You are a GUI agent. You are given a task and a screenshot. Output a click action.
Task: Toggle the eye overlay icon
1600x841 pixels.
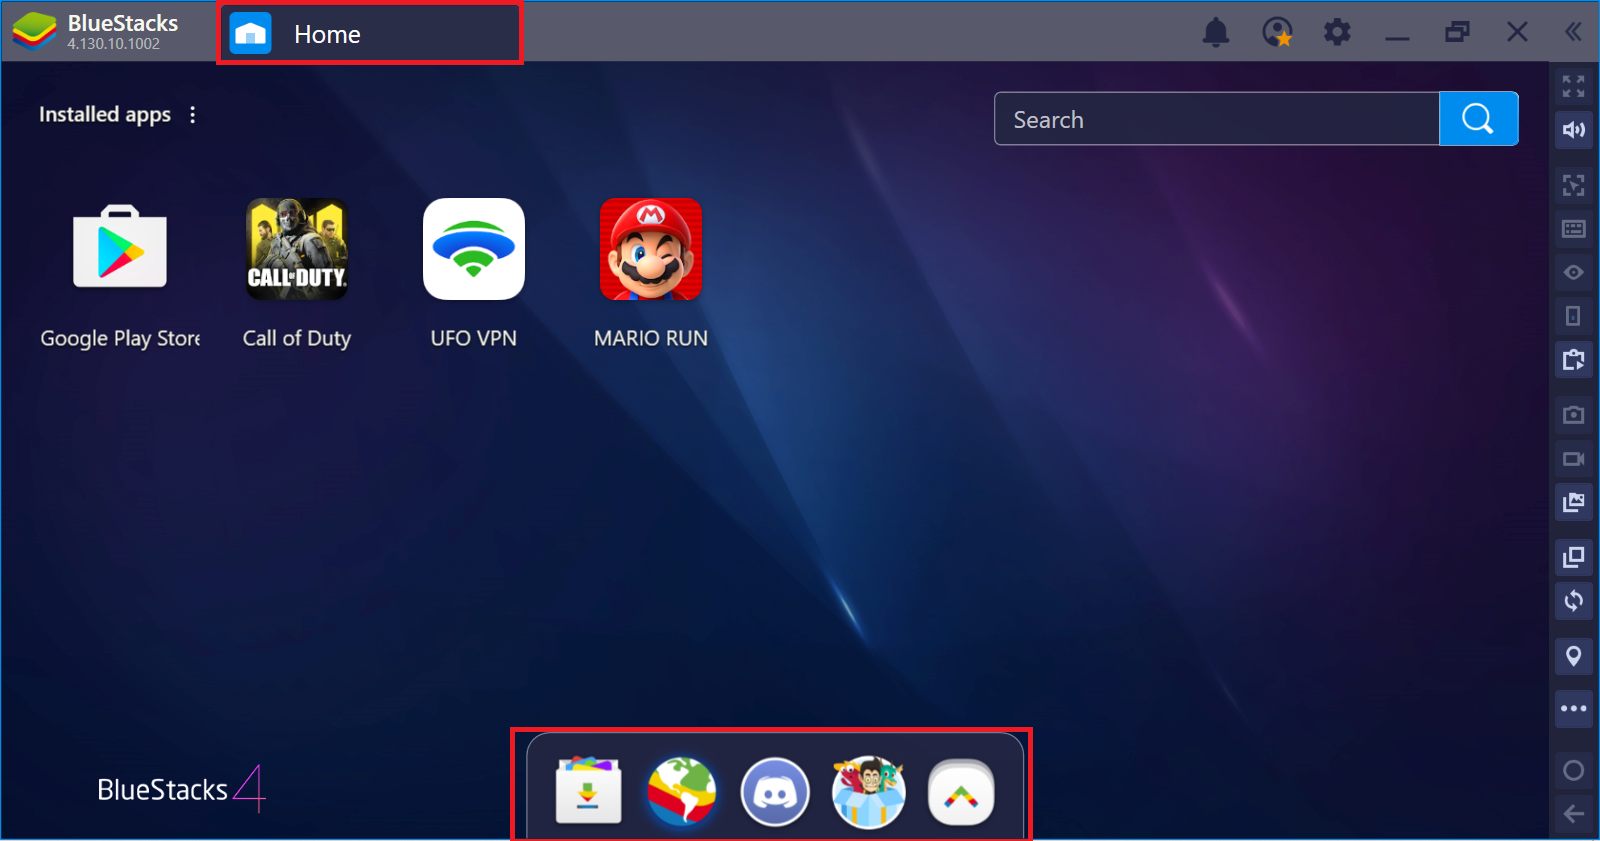(1573, 272)
